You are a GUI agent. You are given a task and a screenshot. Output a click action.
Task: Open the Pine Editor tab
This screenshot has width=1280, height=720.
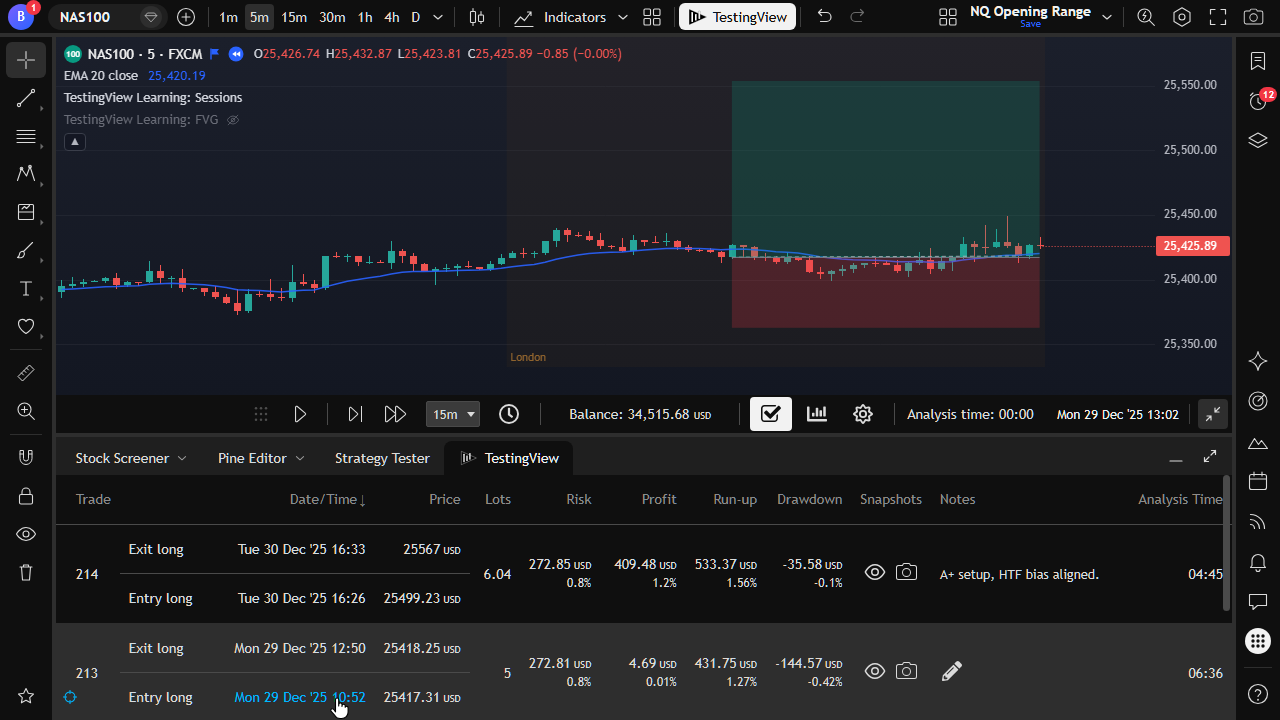pos(252,458)
